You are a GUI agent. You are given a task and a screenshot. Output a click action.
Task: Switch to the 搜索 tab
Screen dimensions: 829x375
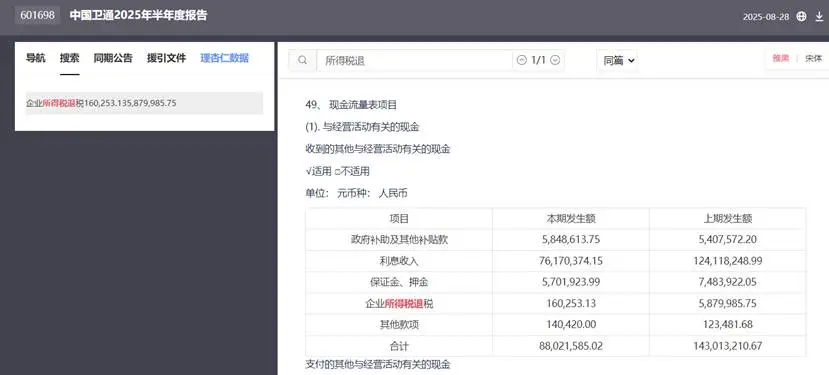[69, 58]
